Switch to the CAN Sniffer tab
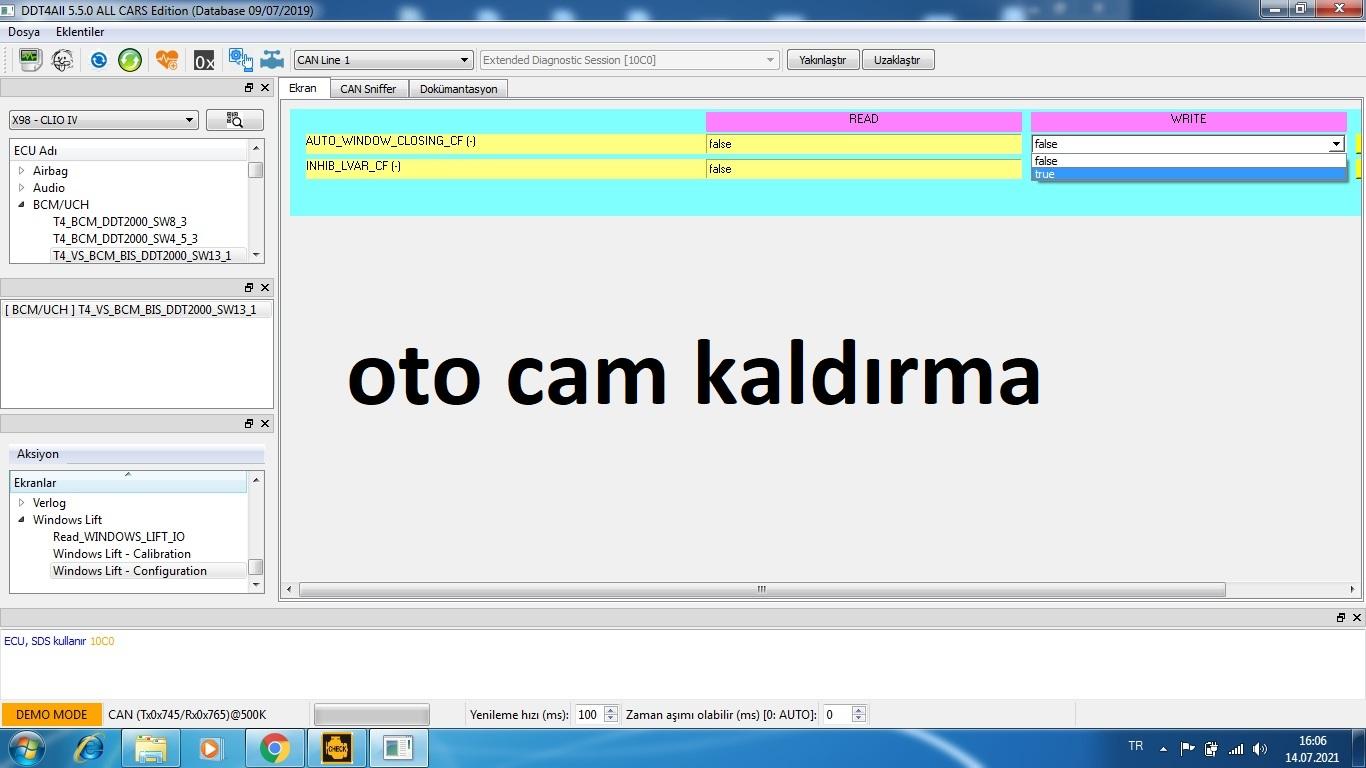Image resolution: width=1366 pixels, height=768 pixels. [368, 89]
